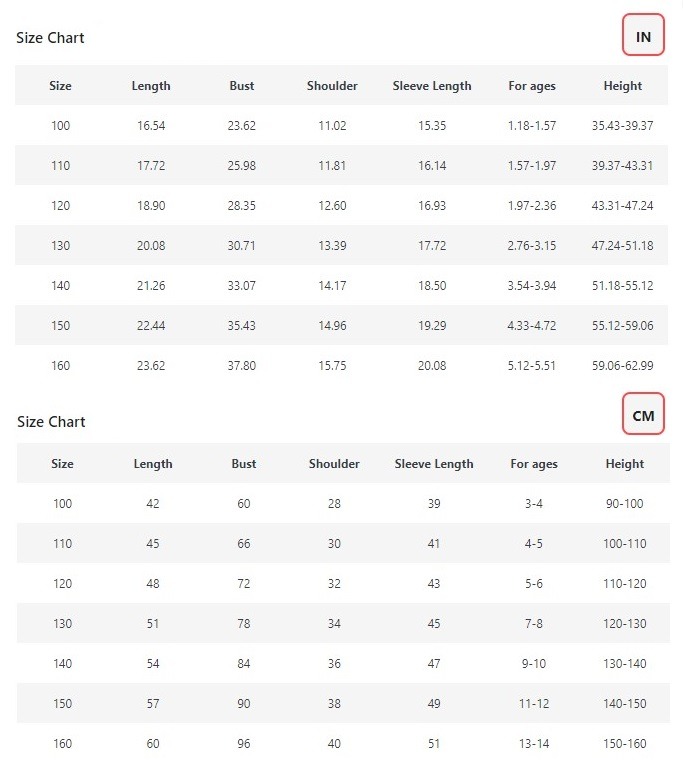
Task: Click the 11.02 shoulder value
Action: coord(332,126)
